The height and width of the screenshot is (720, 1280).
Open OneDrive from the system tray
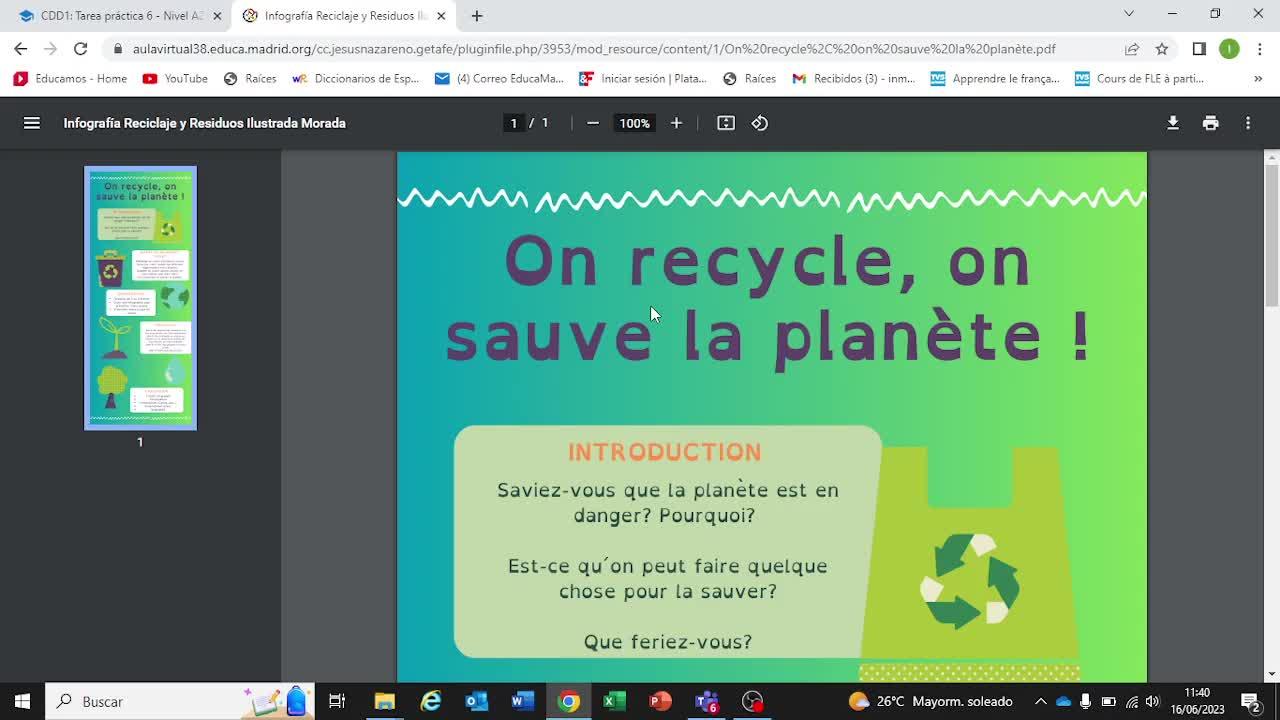tap(1063, 701)
